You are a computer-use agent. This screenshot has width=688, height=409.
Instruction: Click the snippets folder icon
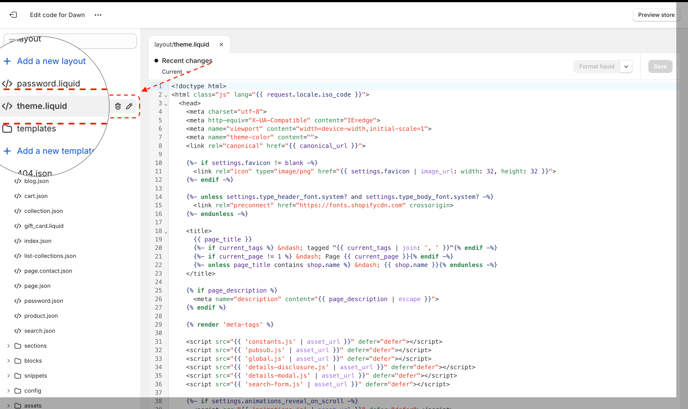click(x=18, y=376)
